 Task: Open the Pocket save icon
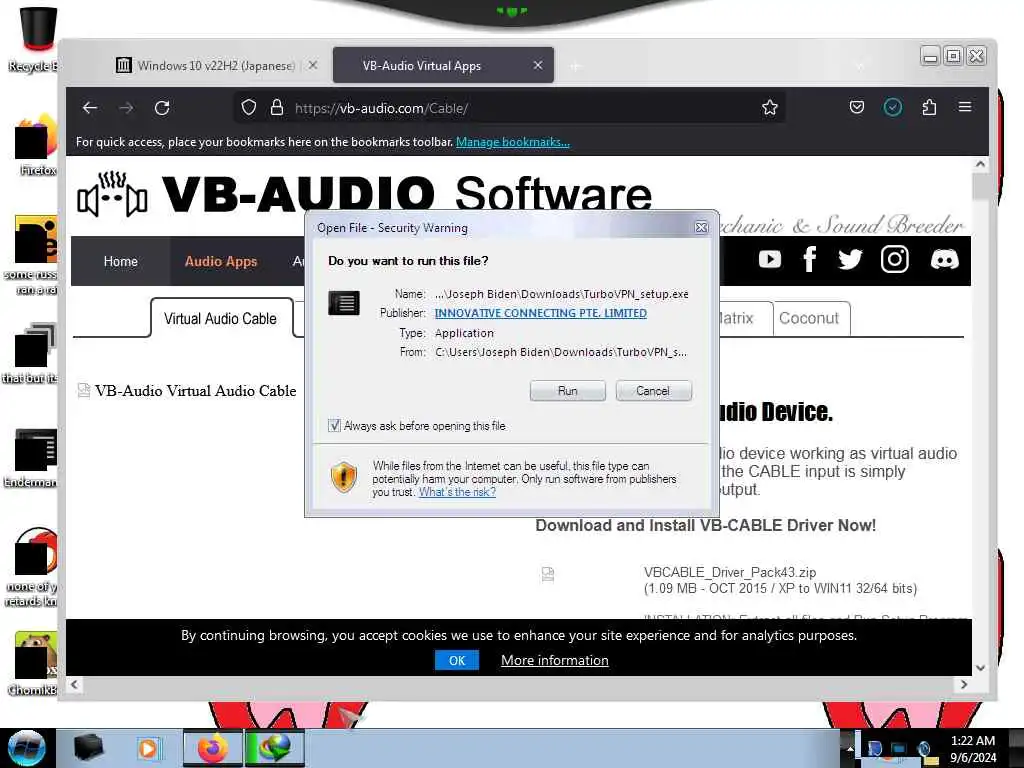(857, 107)
